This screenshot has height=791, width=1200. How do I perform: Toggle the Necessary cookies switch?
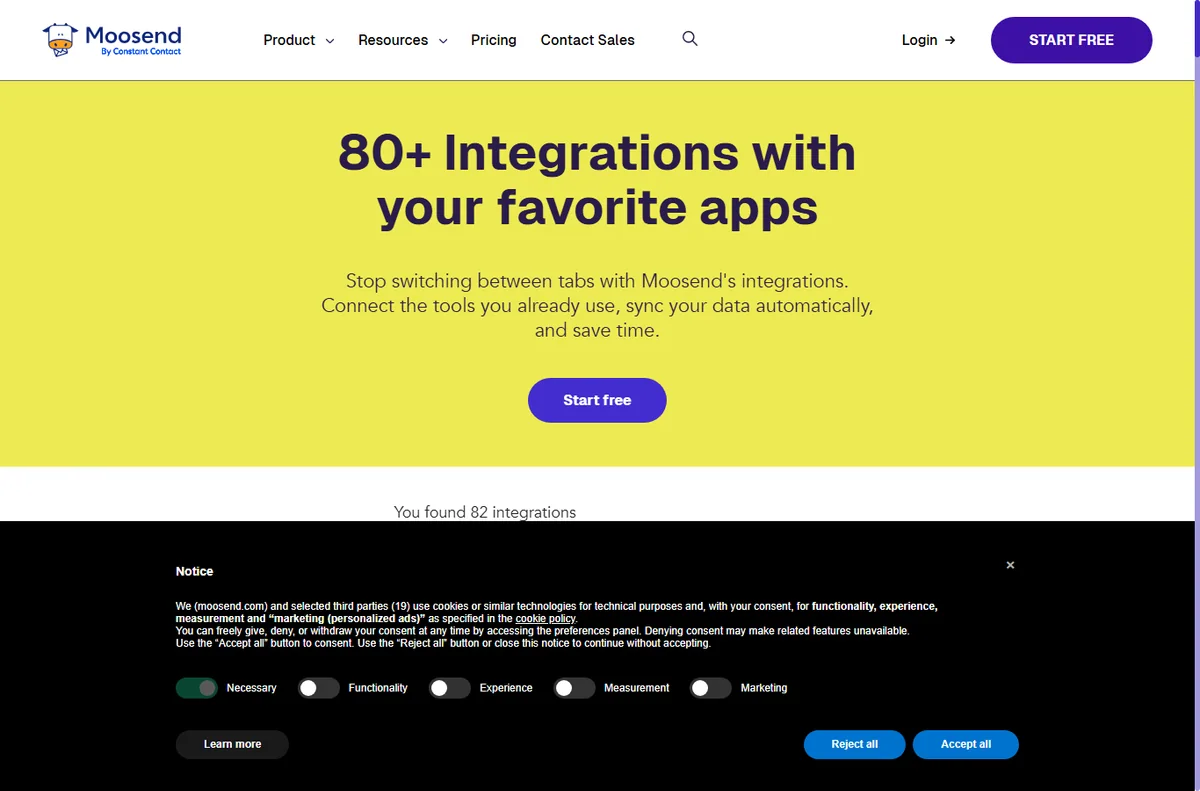coord(197,688)
